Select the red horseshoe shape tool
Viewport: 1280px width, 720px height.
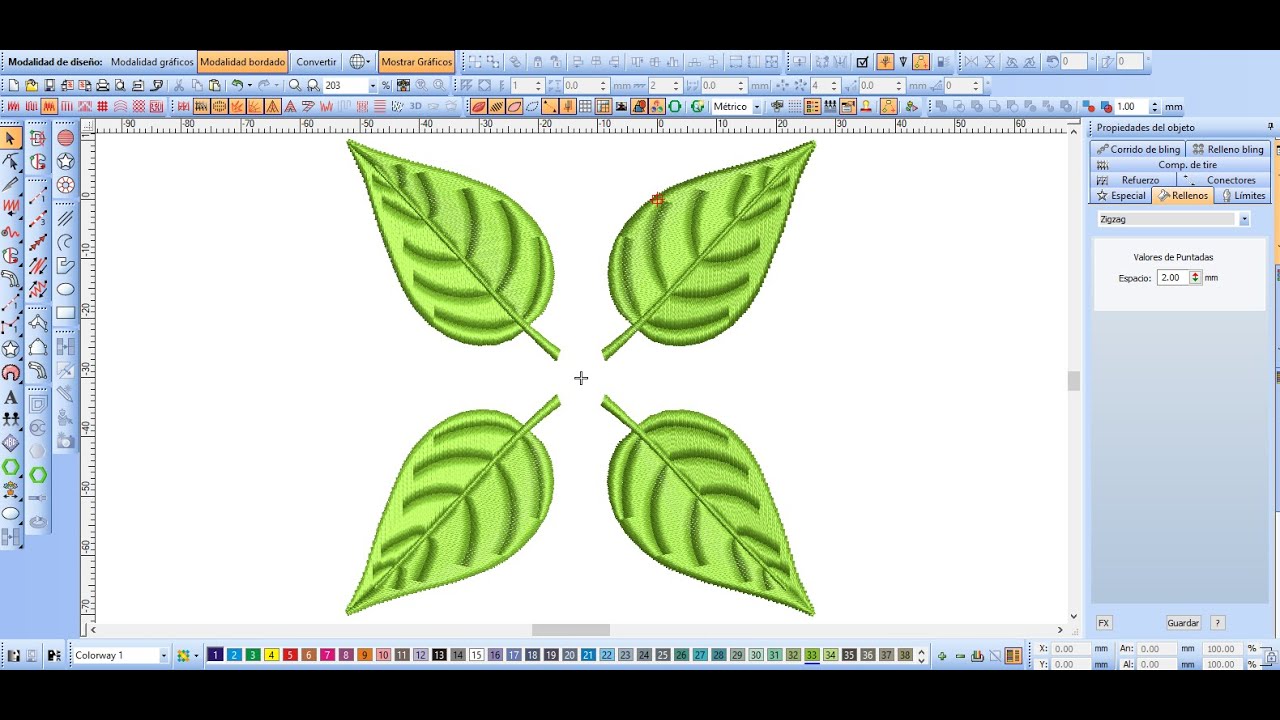[x=11, y=373]
